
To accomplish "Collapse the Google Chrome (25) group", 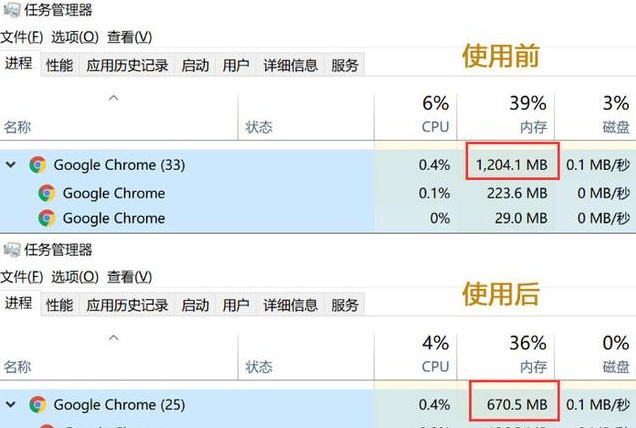I will point(11,404).
